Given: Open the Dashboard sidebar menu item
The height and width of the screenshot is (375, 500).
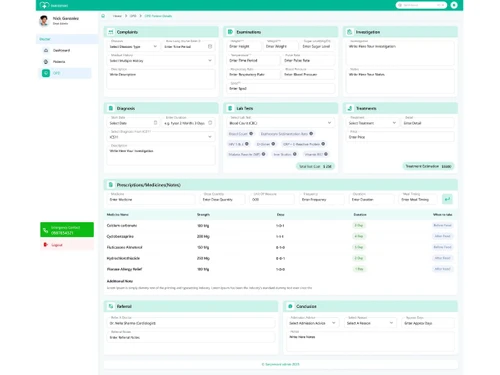Looking at the screenshot, I should point(65,50).
